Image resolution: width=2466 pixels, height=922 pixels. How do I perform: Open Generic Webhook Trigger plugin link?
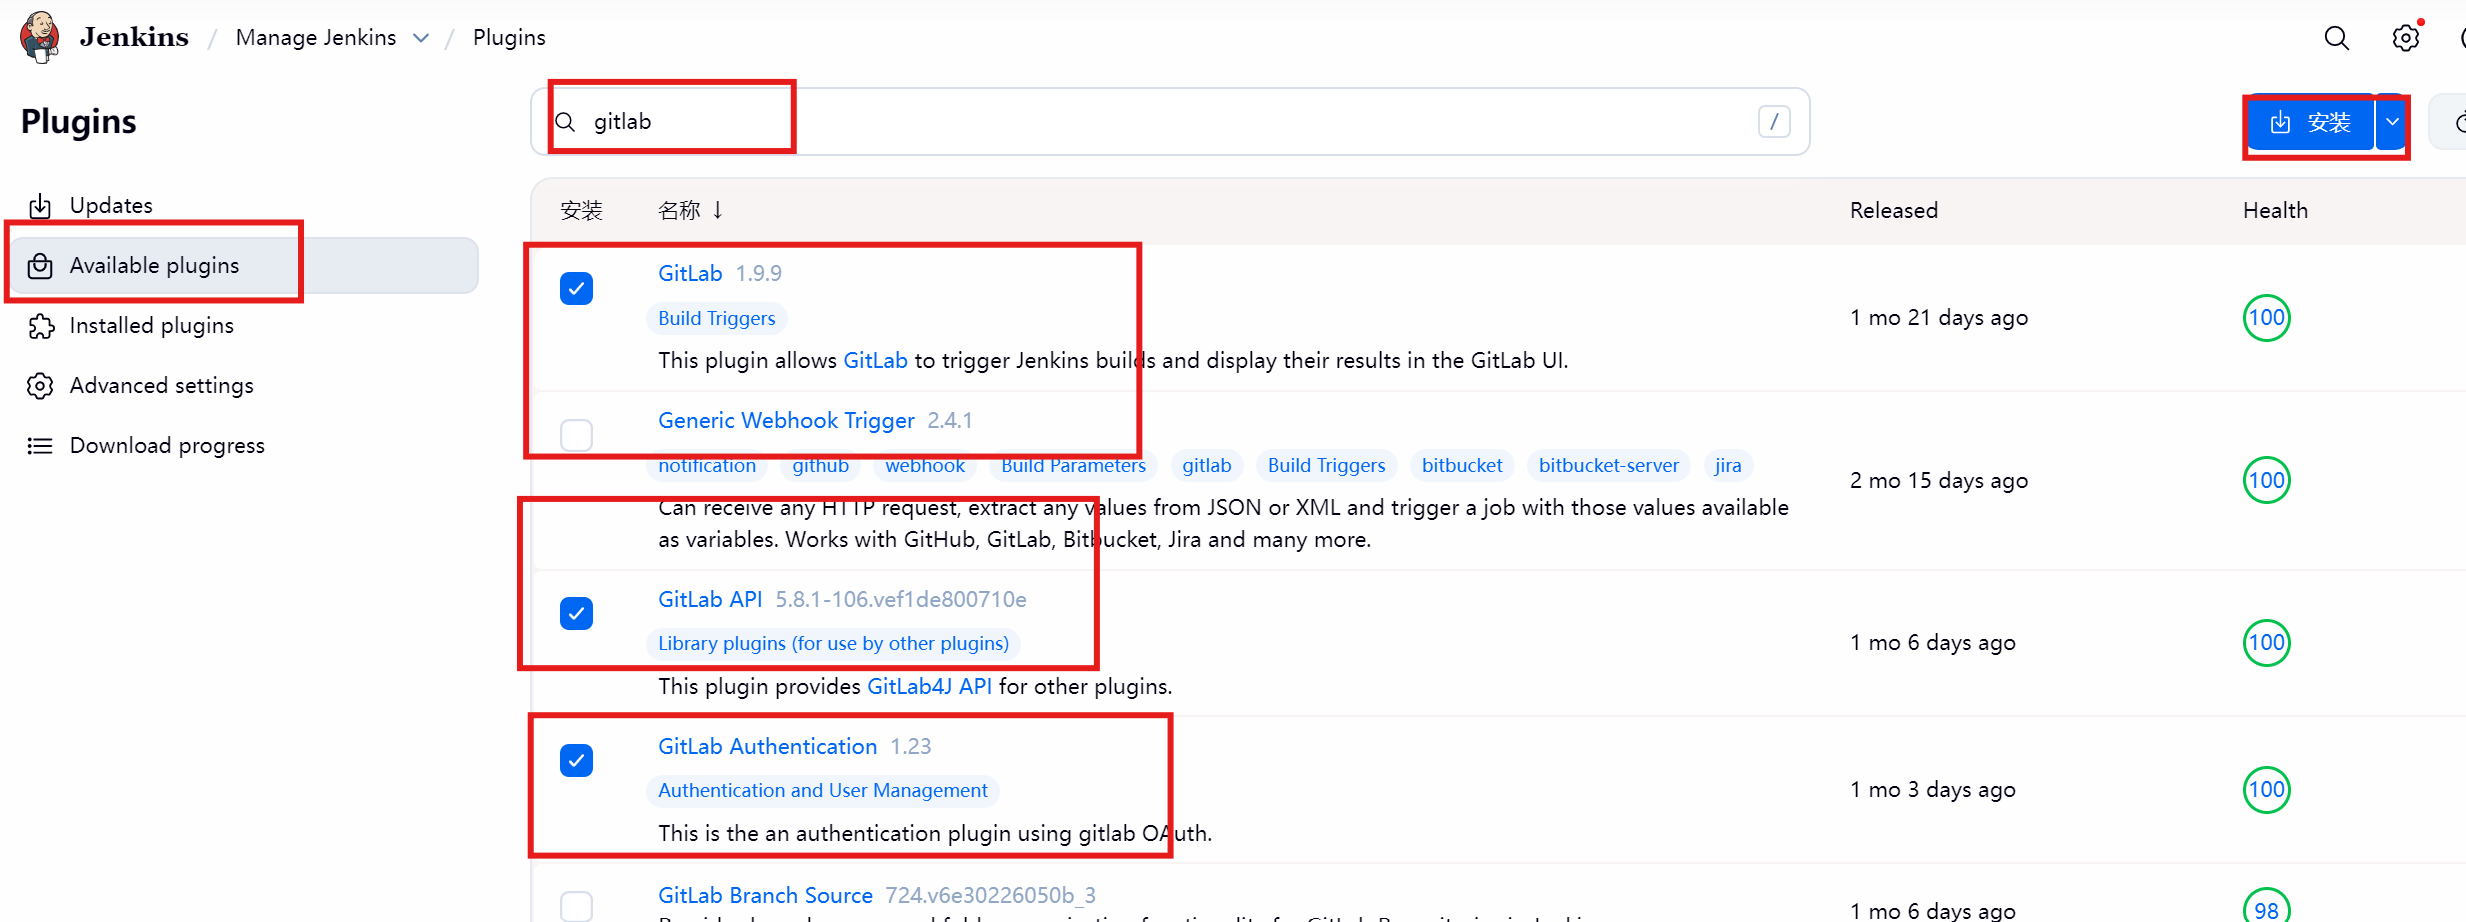point(786,420)
